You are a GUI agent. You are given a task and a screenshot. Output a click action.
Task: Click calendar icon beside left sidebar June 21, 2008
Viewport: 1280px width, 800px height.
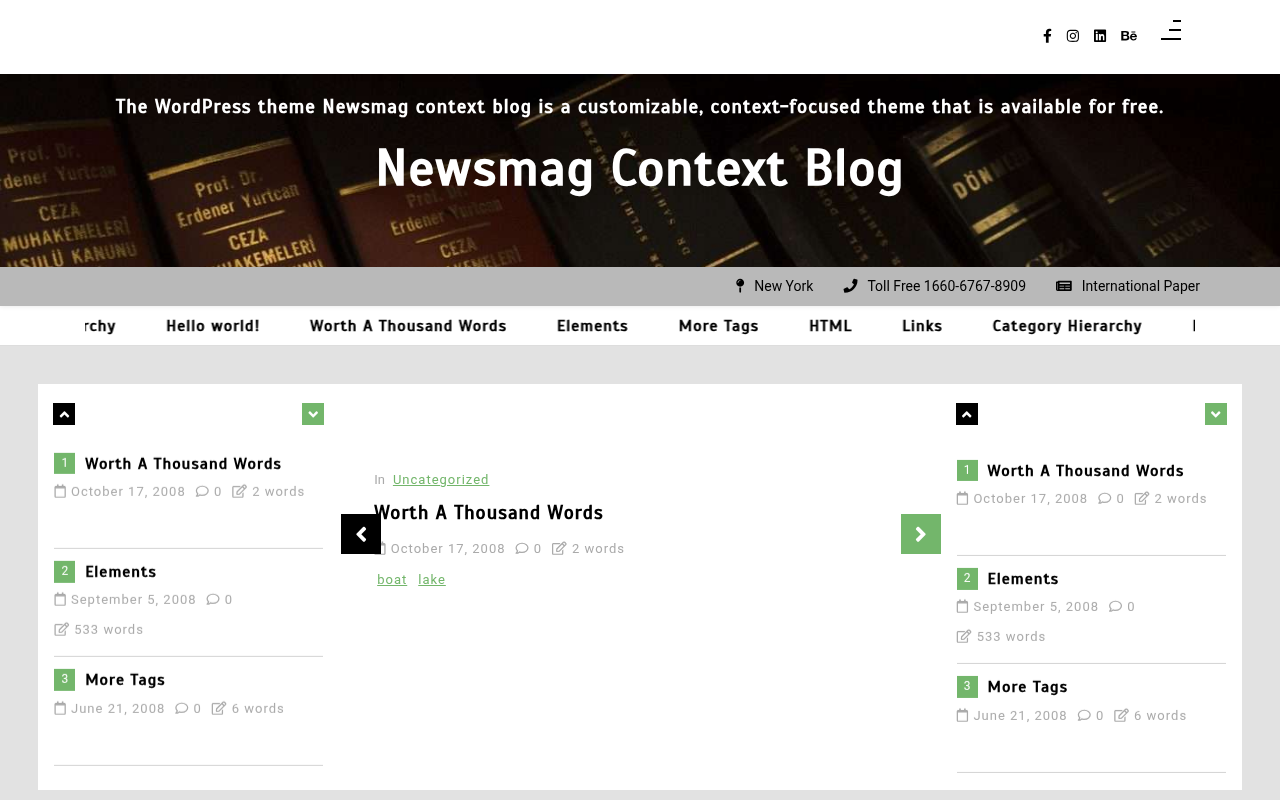[60, 709]
